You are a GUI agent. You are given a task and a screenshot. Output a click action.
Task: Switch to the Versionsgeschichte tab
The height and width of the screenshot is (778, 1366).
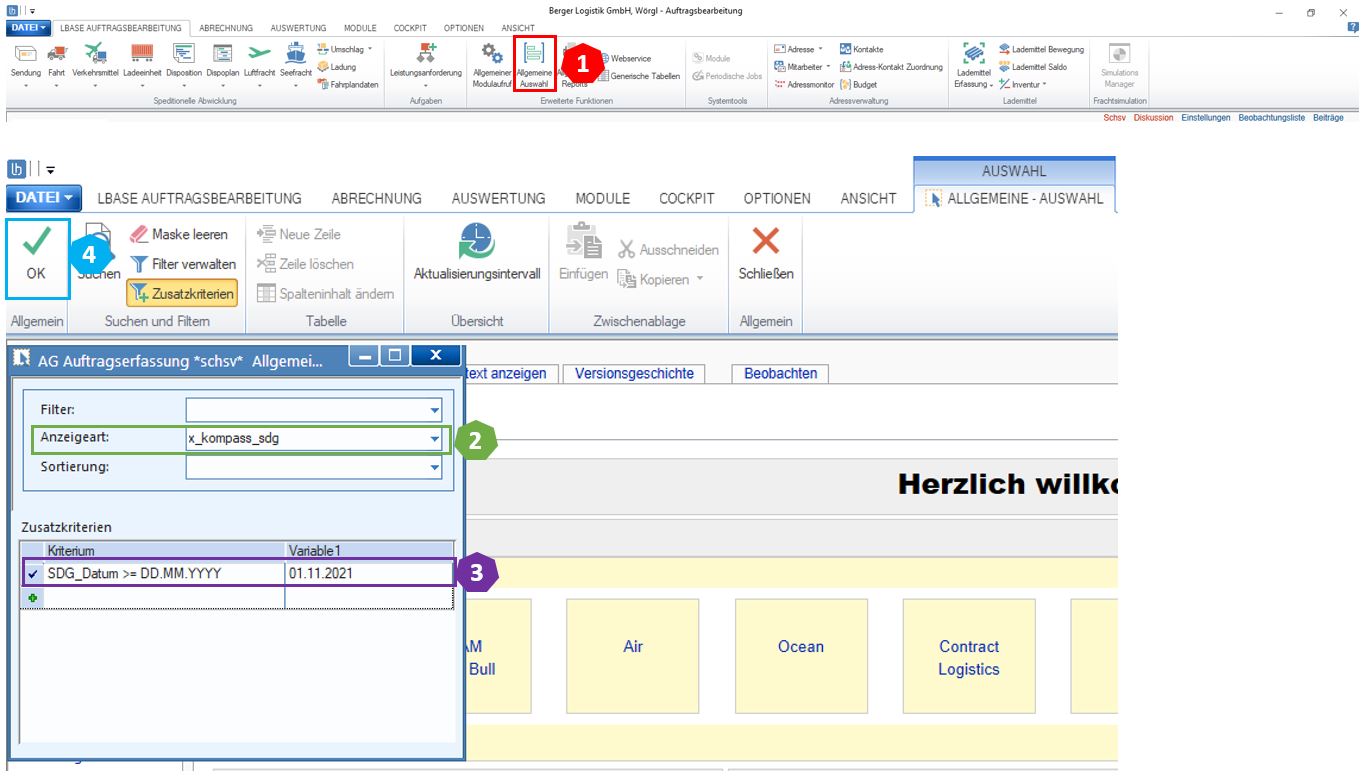[634, 373]
